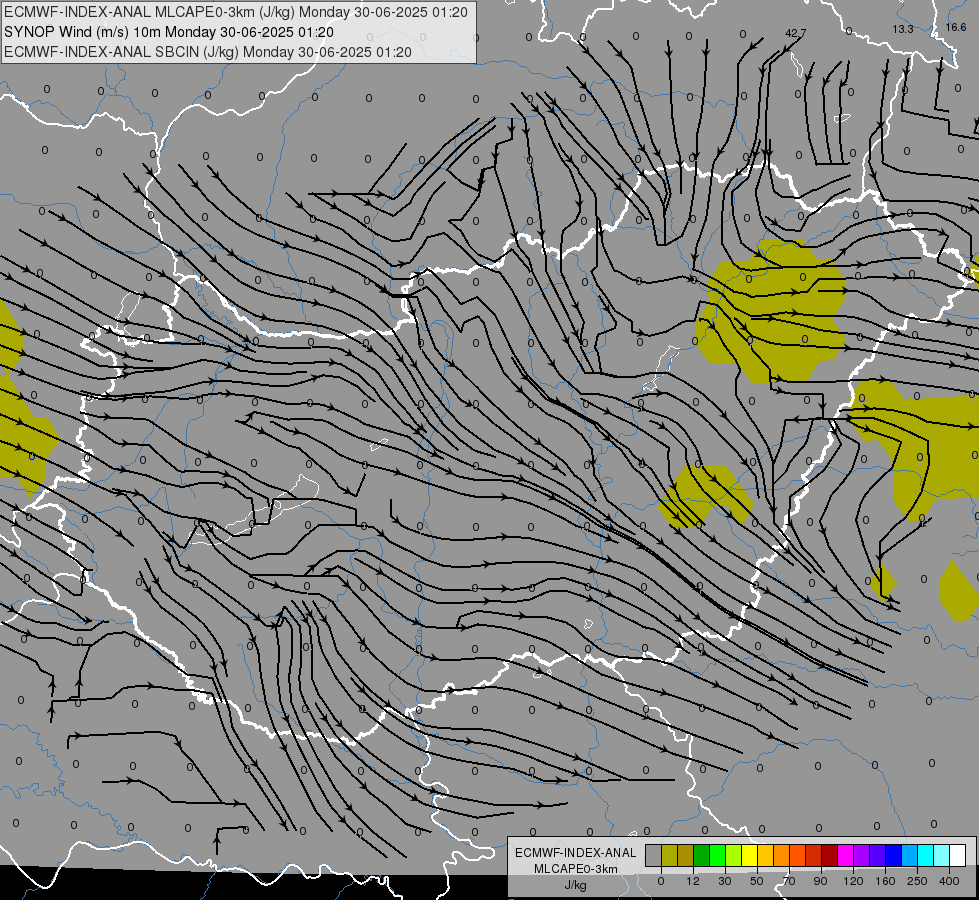Click the gray swatch in the MLCAPE legend
979x900 pixels.
coord(654,855)
